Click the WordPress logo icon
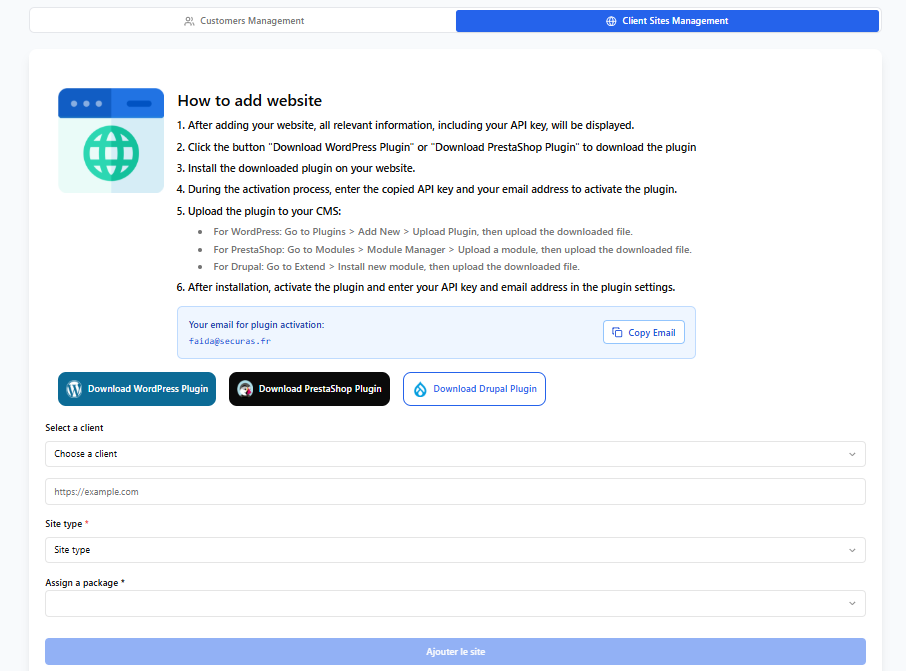The width and height of the screenshot is (906, 671). (75, 389)
